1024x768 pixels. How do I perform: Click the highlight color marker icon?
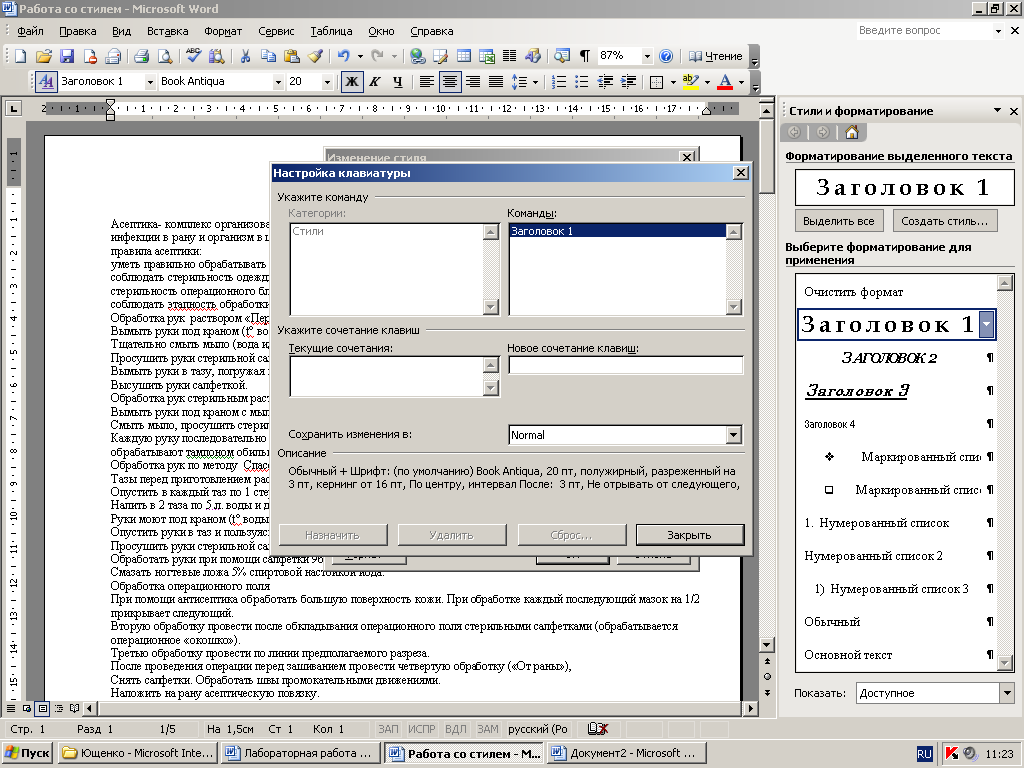point(690,82)
